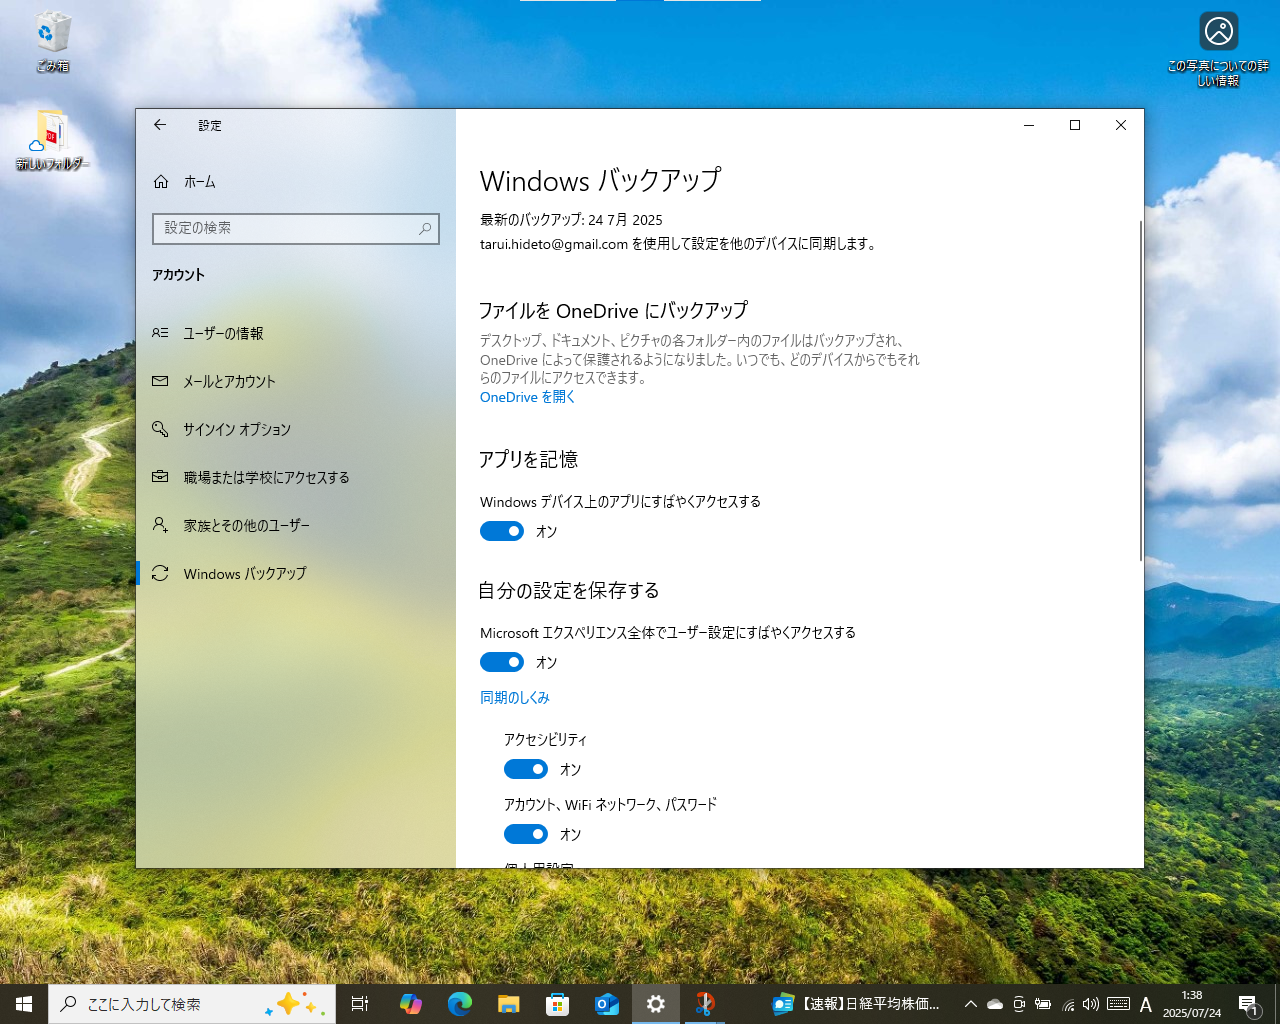Open the Snip & Sketch app from taskbar
Viewport: 1280px width, 1024px height.
(x=705, y=1004)
